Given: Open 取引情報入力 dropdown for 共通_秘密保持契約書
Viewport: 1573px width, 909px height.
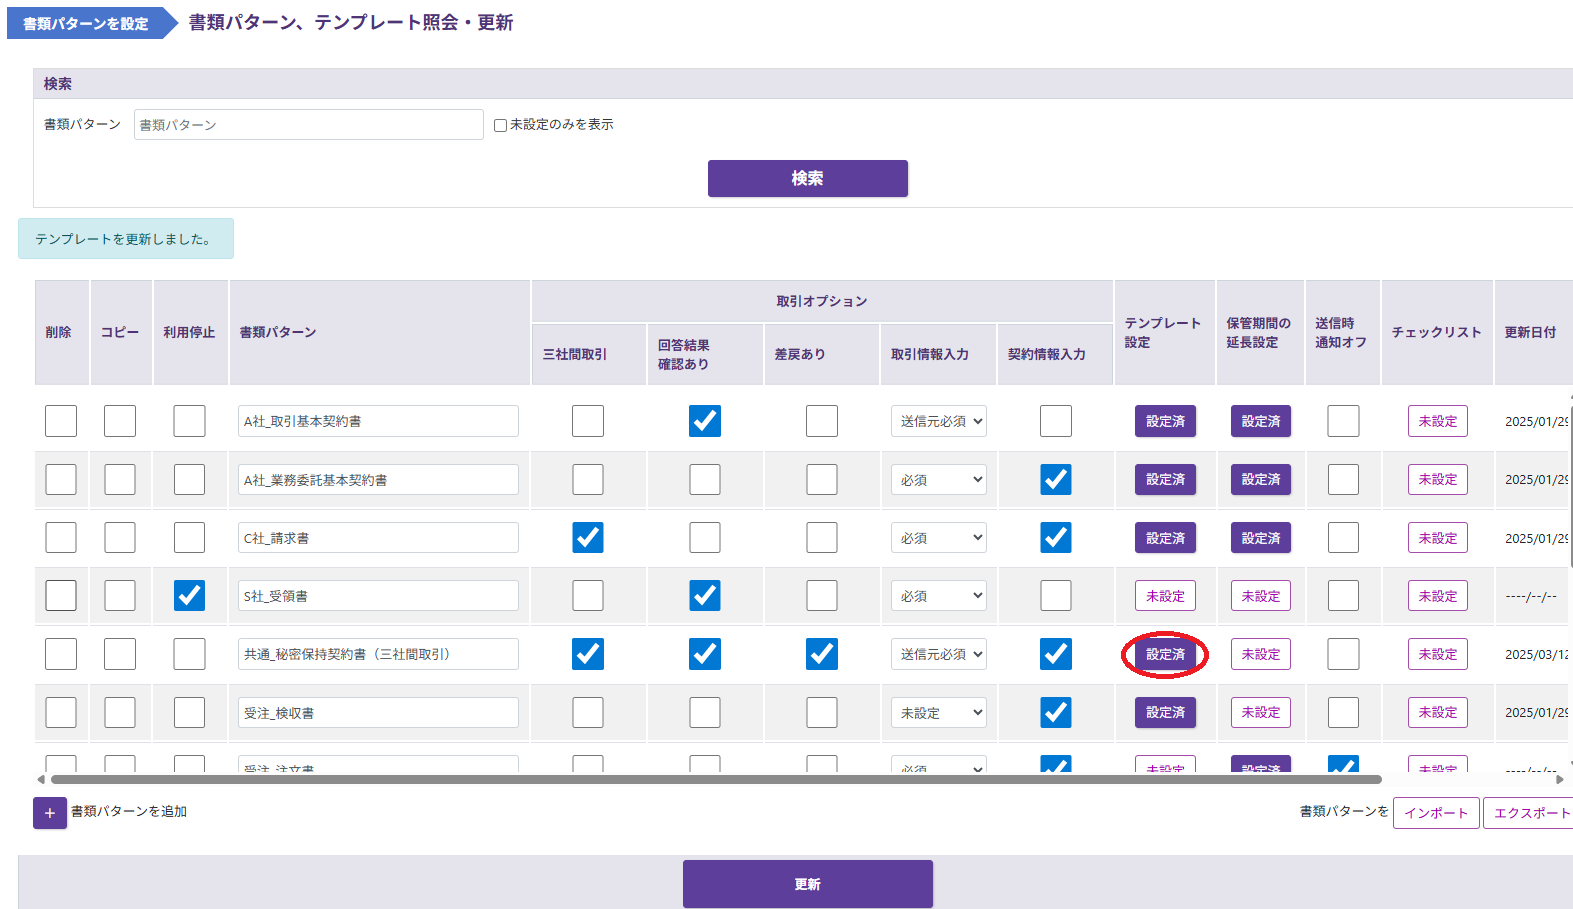Looking at the screenshot, I should [939, 654].
